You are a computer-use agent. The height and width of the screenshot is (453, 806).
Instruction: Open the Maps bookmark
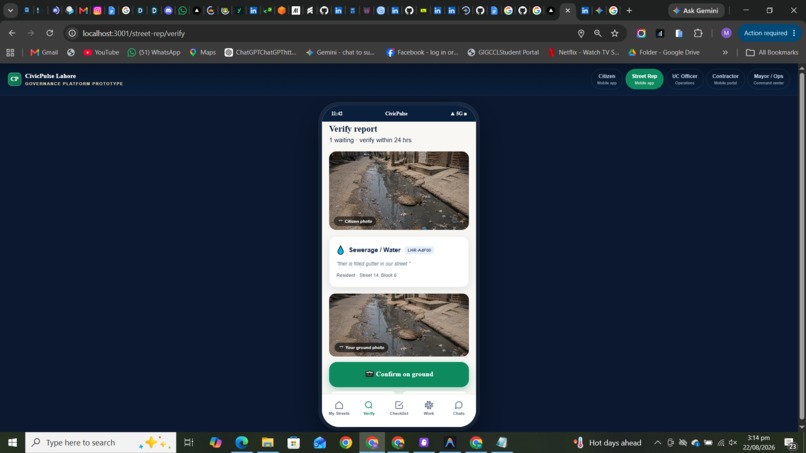[x=203, y=52]
